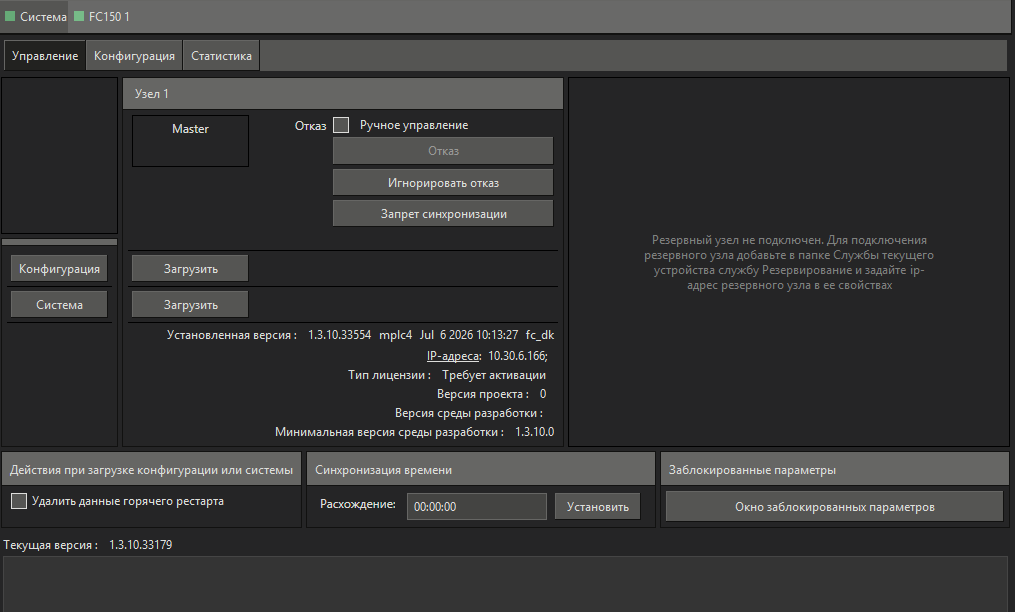Viewport: 1015px width, 612px height.
Task: Click the Система button in left panel
Action: [x=59, y=304]
